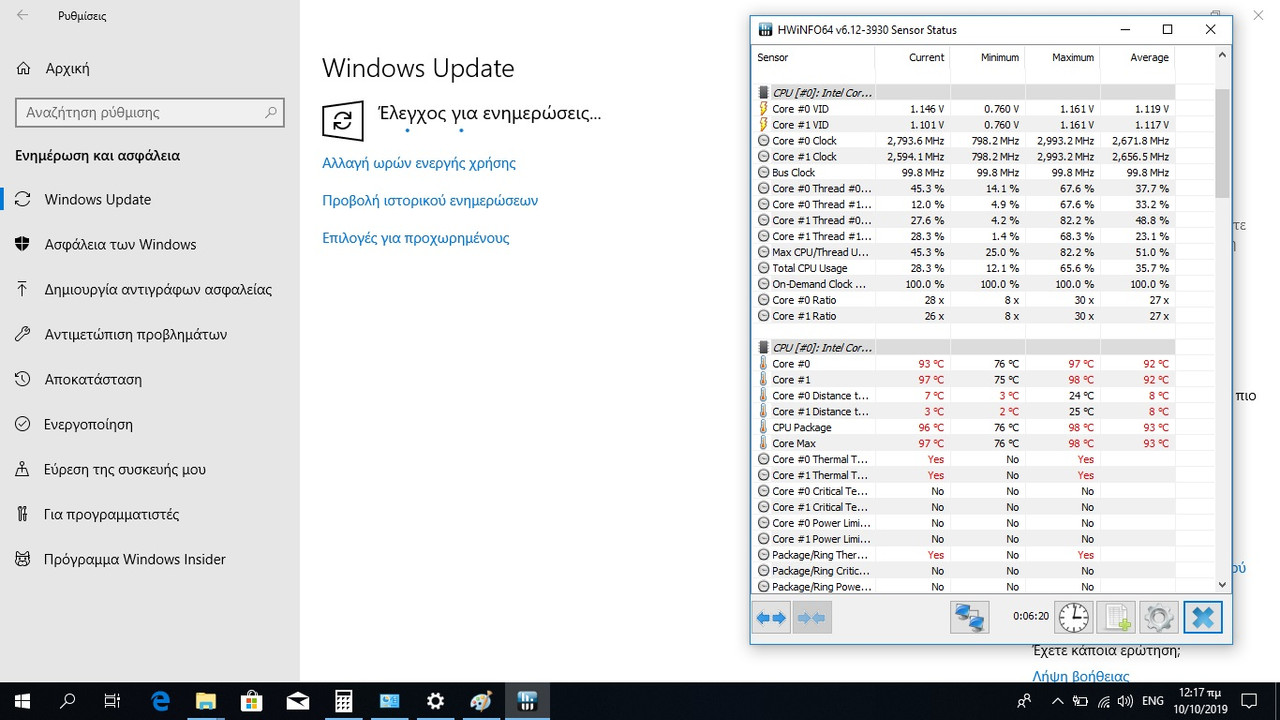The image size is (1280, 720).
Task: Click the Minimum column header
Action: click(x=987, y=58)
